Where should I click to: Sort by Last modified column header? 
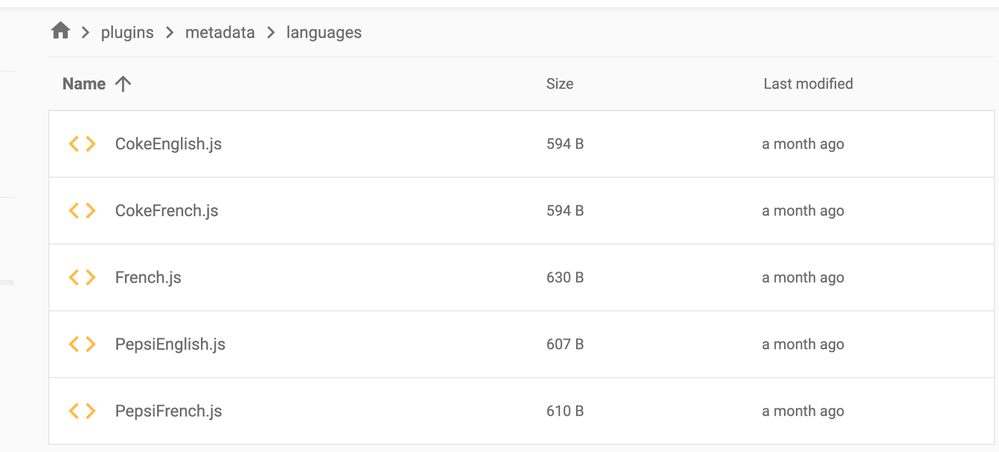pos(807,84)
